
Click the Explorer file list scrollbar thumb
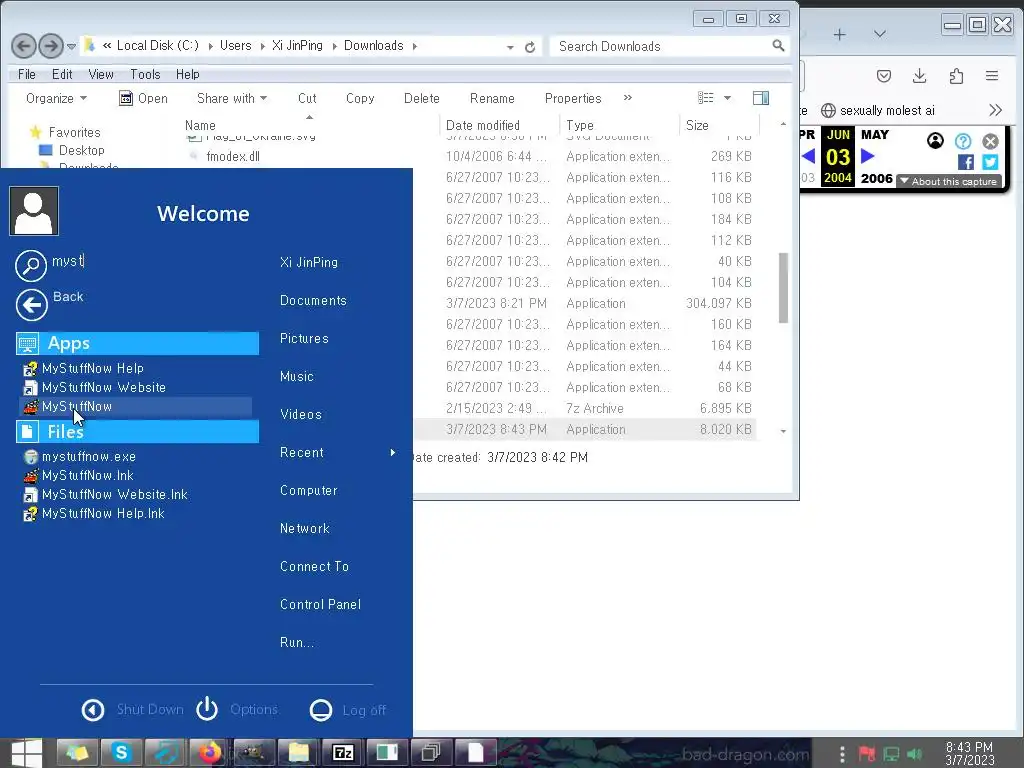pyautogui.click(x=783, y=287)
